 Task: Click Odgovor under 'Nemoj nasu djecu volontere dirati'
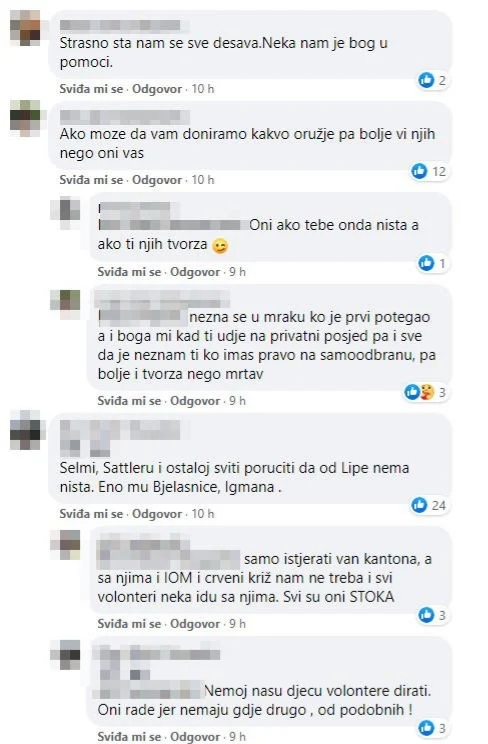195,737
